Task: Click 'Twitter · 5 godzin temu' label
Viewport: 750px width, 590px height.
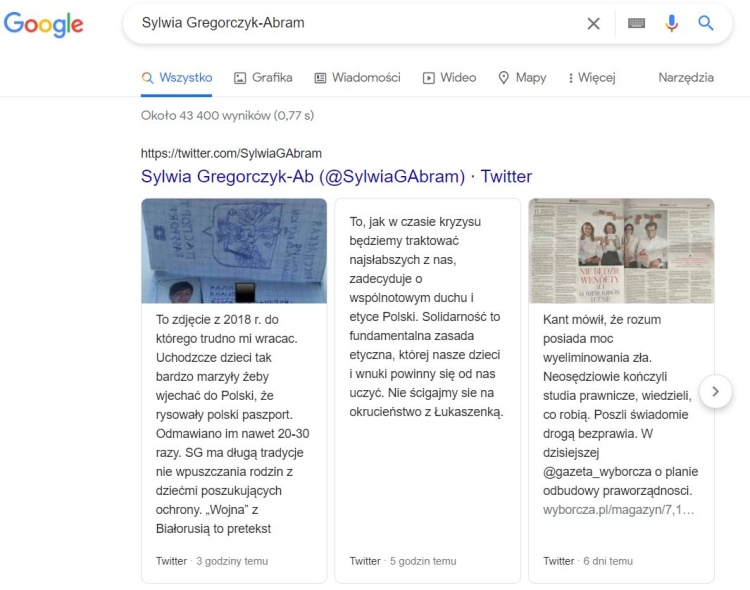Action: pyautogui.click(x=403, y=561)
